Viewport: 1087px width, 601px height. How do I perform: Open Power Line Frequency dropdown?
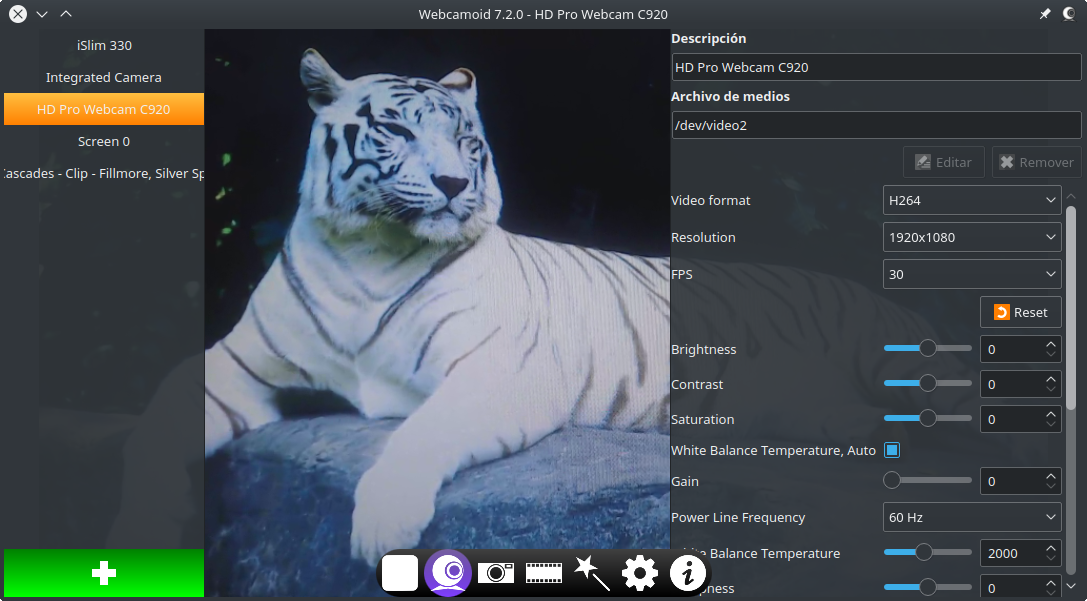point(971,517)
